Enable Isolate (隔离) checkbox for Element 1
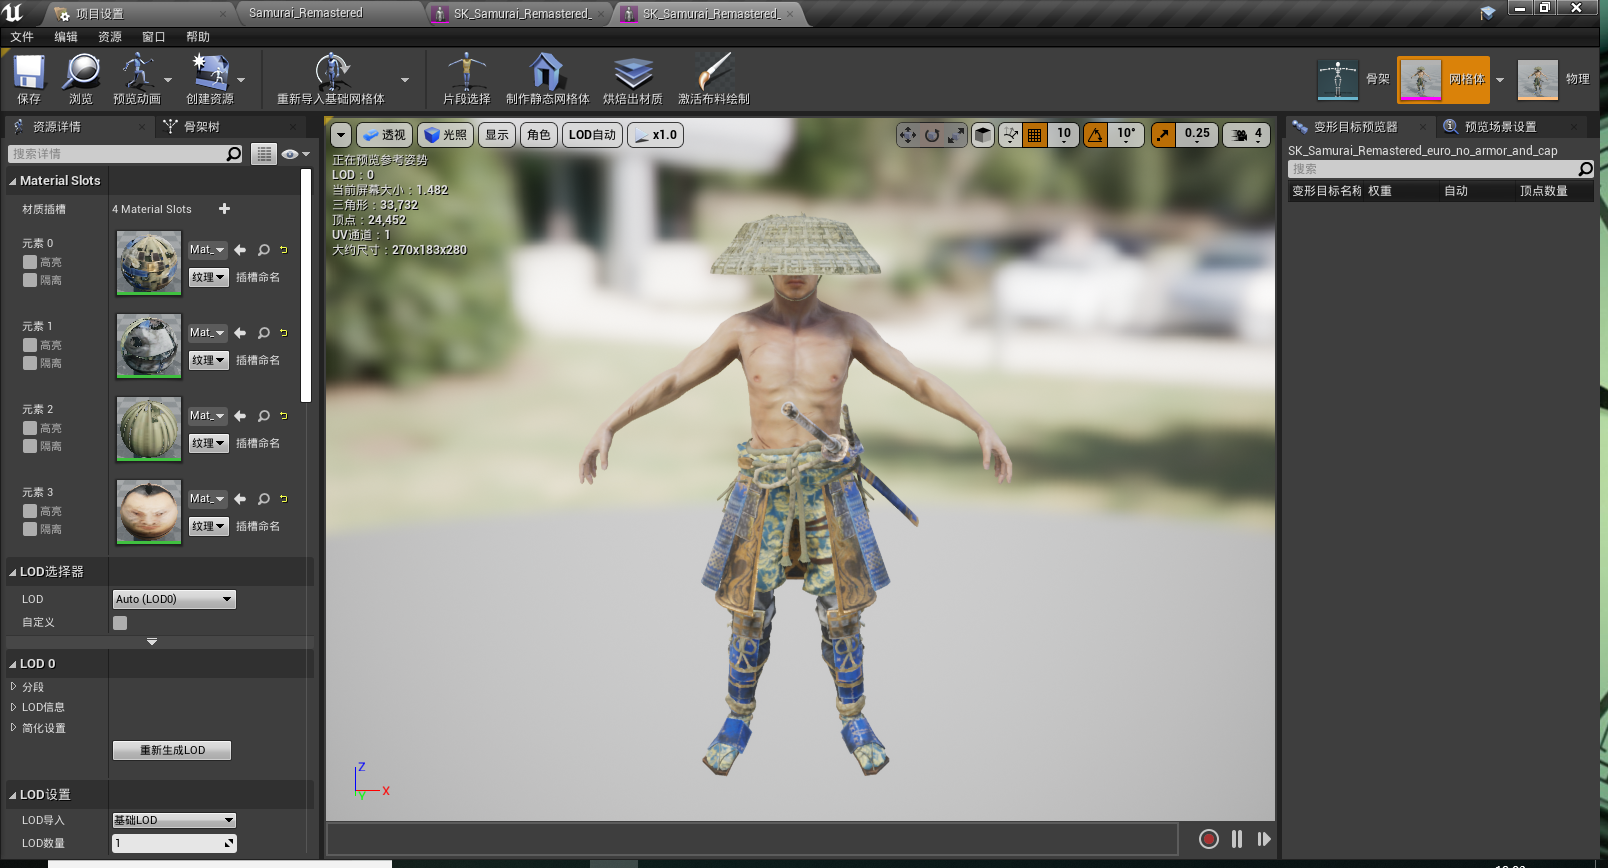The width and height of the screenshot is (1608, 868). (x=30, y=363)
